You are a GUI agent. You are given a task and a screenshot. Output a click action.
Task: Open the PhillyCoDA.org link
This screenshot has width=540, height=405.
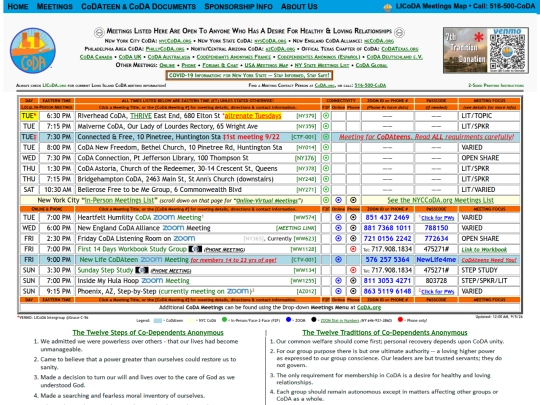(x=165, y=49)
